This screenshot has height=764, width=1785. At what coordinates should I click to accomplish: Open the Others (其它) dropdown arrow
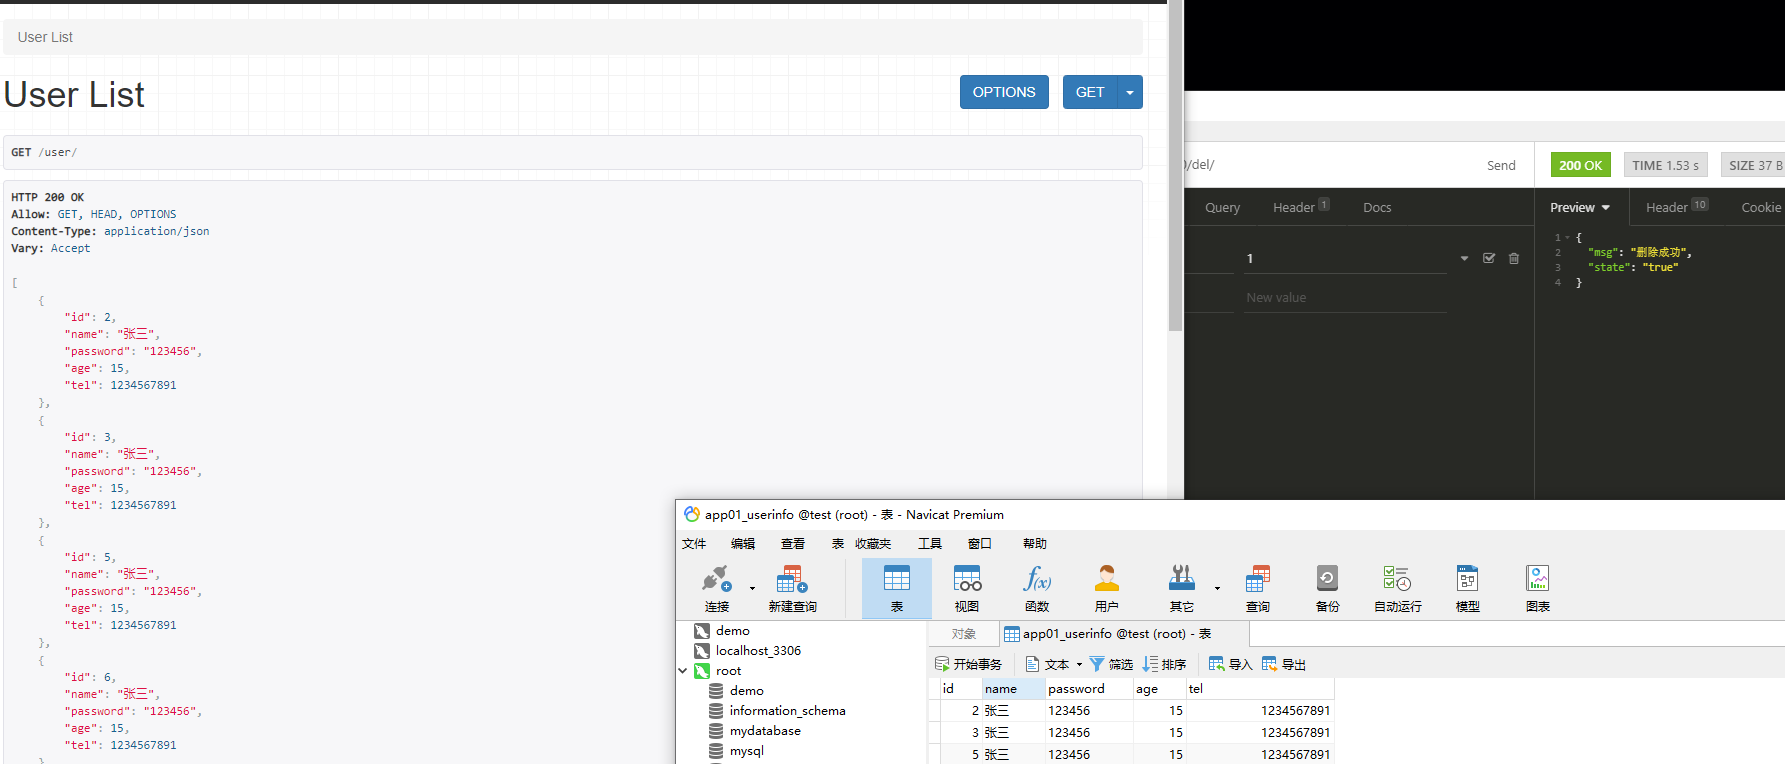(x=1217, y=588)
